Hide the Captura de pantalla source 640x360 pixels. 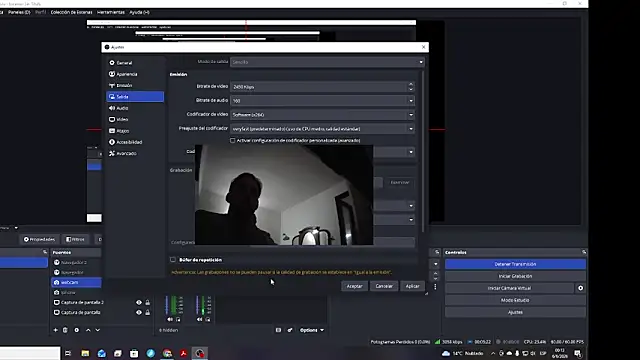click(x=139, y=312)
